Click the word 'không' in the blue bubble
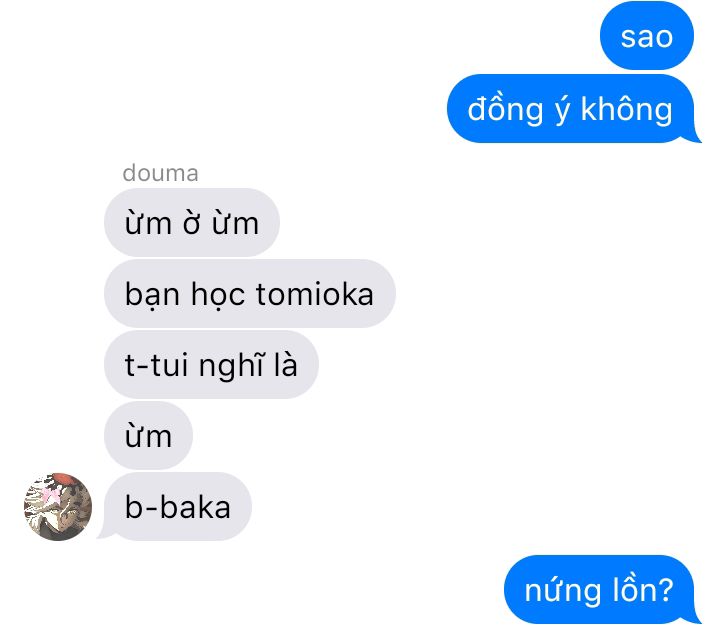 click(x=626, y=110)
